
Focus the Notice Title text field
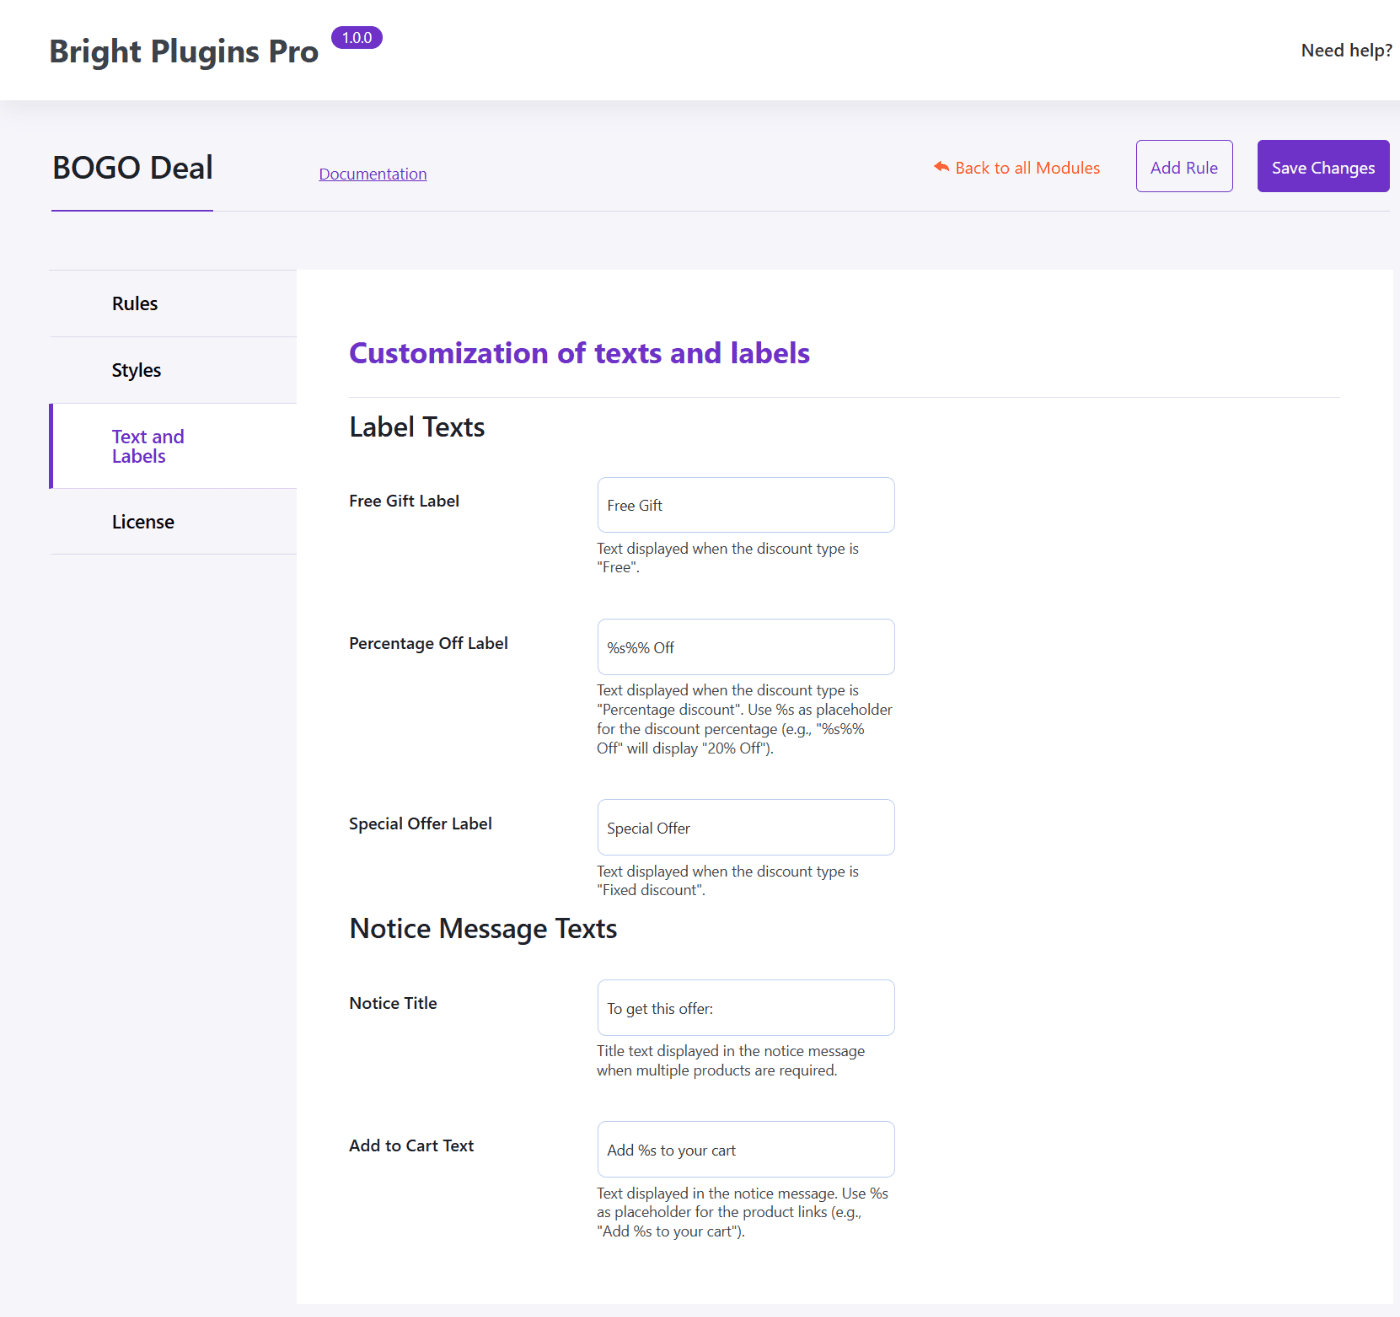click(745, 1007)
